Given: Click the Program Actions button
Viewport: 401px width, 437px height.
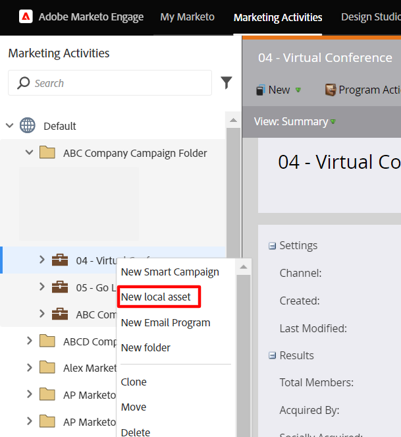Looking at the screenshot, I should coord(363,90).
